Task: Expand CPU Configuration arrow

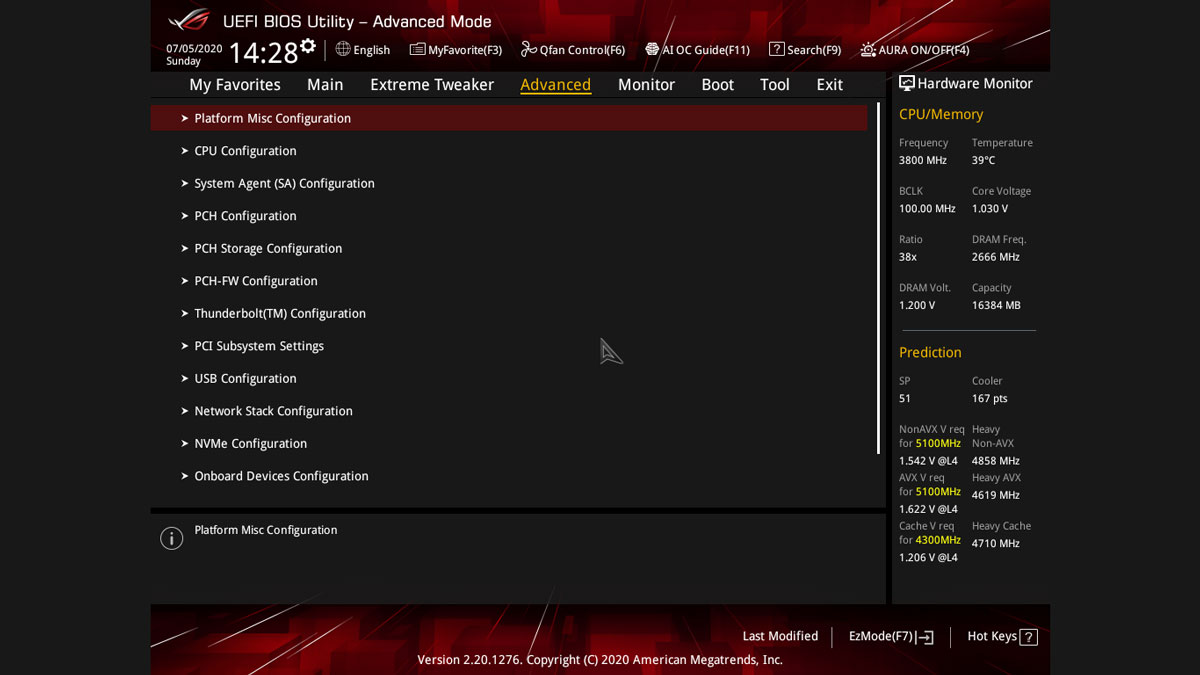Action: click(185, 151)
